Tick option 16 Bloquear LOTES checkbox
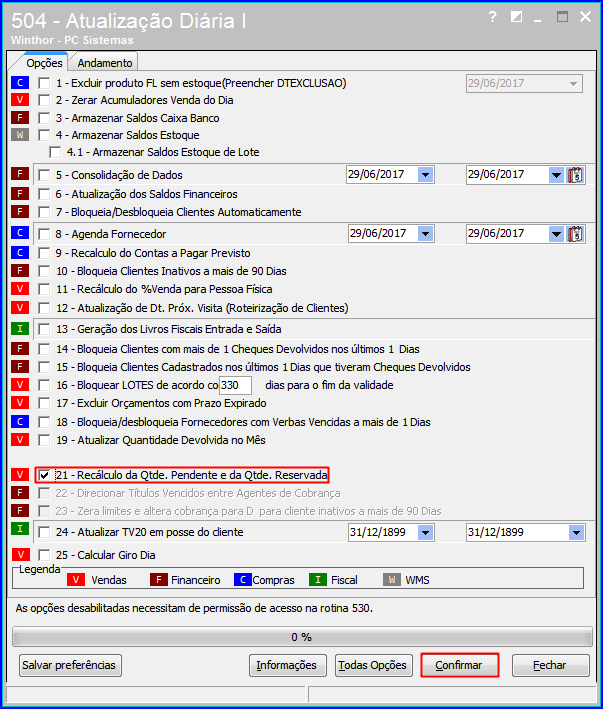This screenshot has height=709, width=603. (x=44, y=385)
